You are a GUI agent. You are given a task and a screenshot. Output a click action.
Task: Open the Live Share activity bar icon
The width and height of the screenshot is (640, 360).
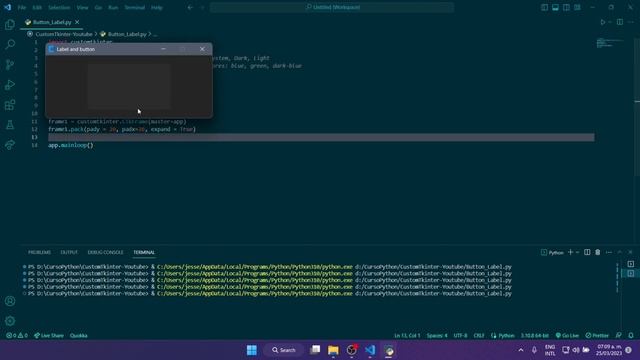tap(10, 145)
